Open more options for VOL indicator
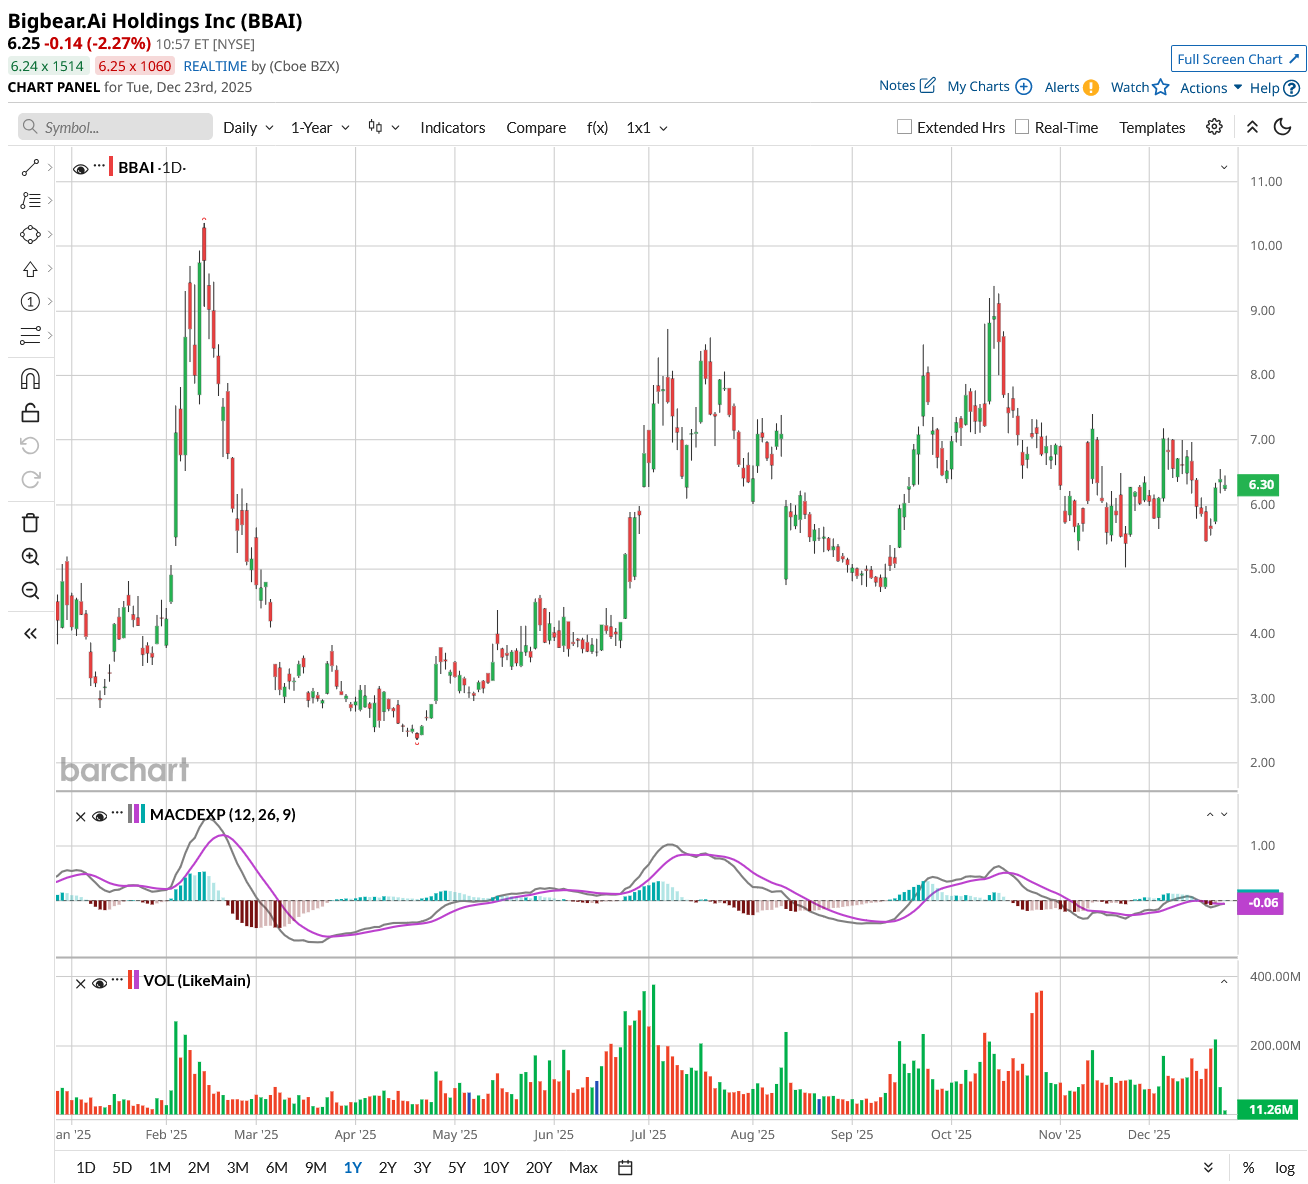 coord(118,979)
